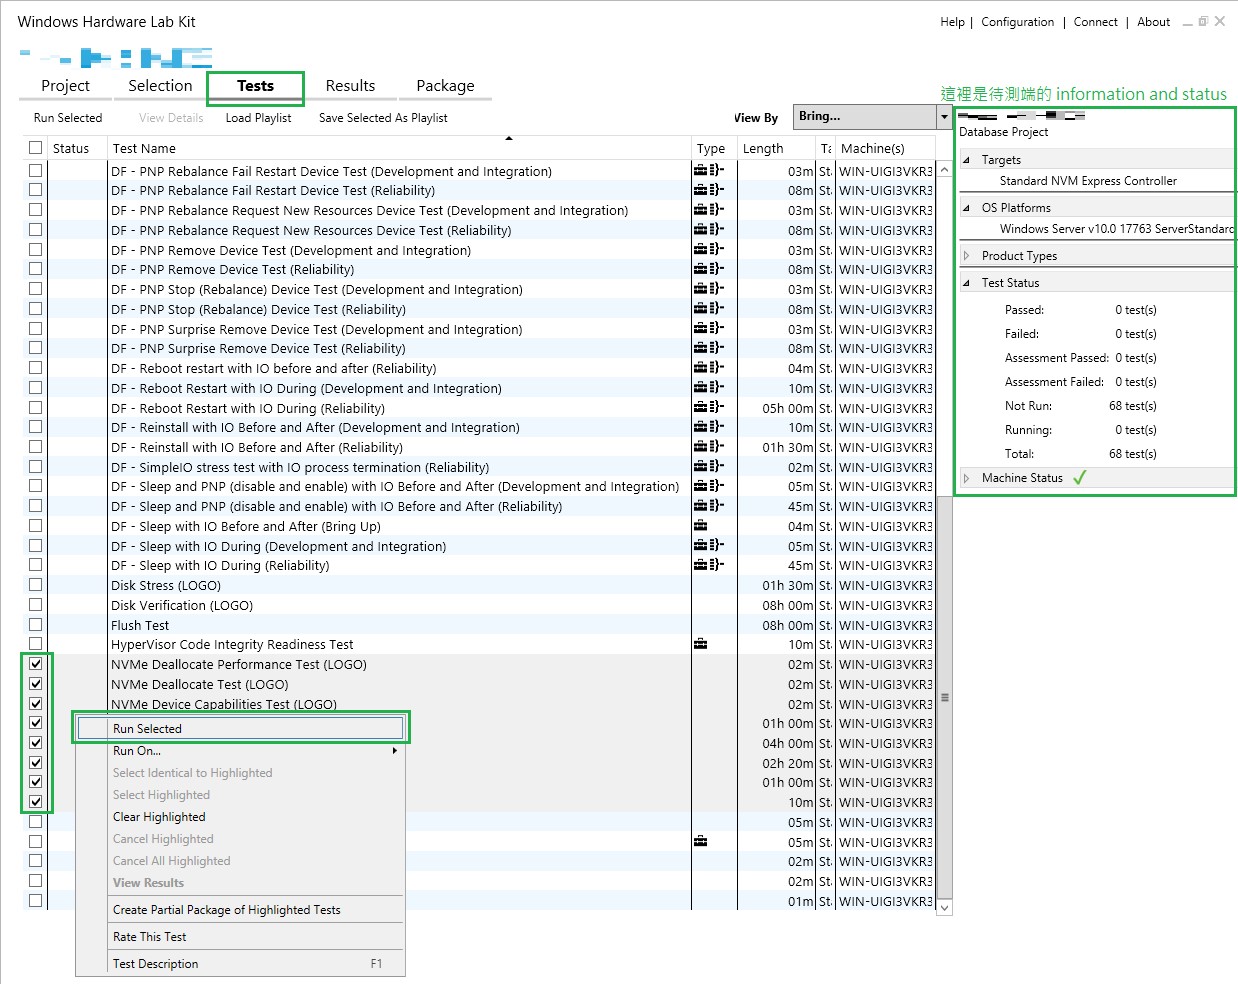Click the Load Playlist button
This screenshot has width=1238, height=984.
click(x=258, y=118)
